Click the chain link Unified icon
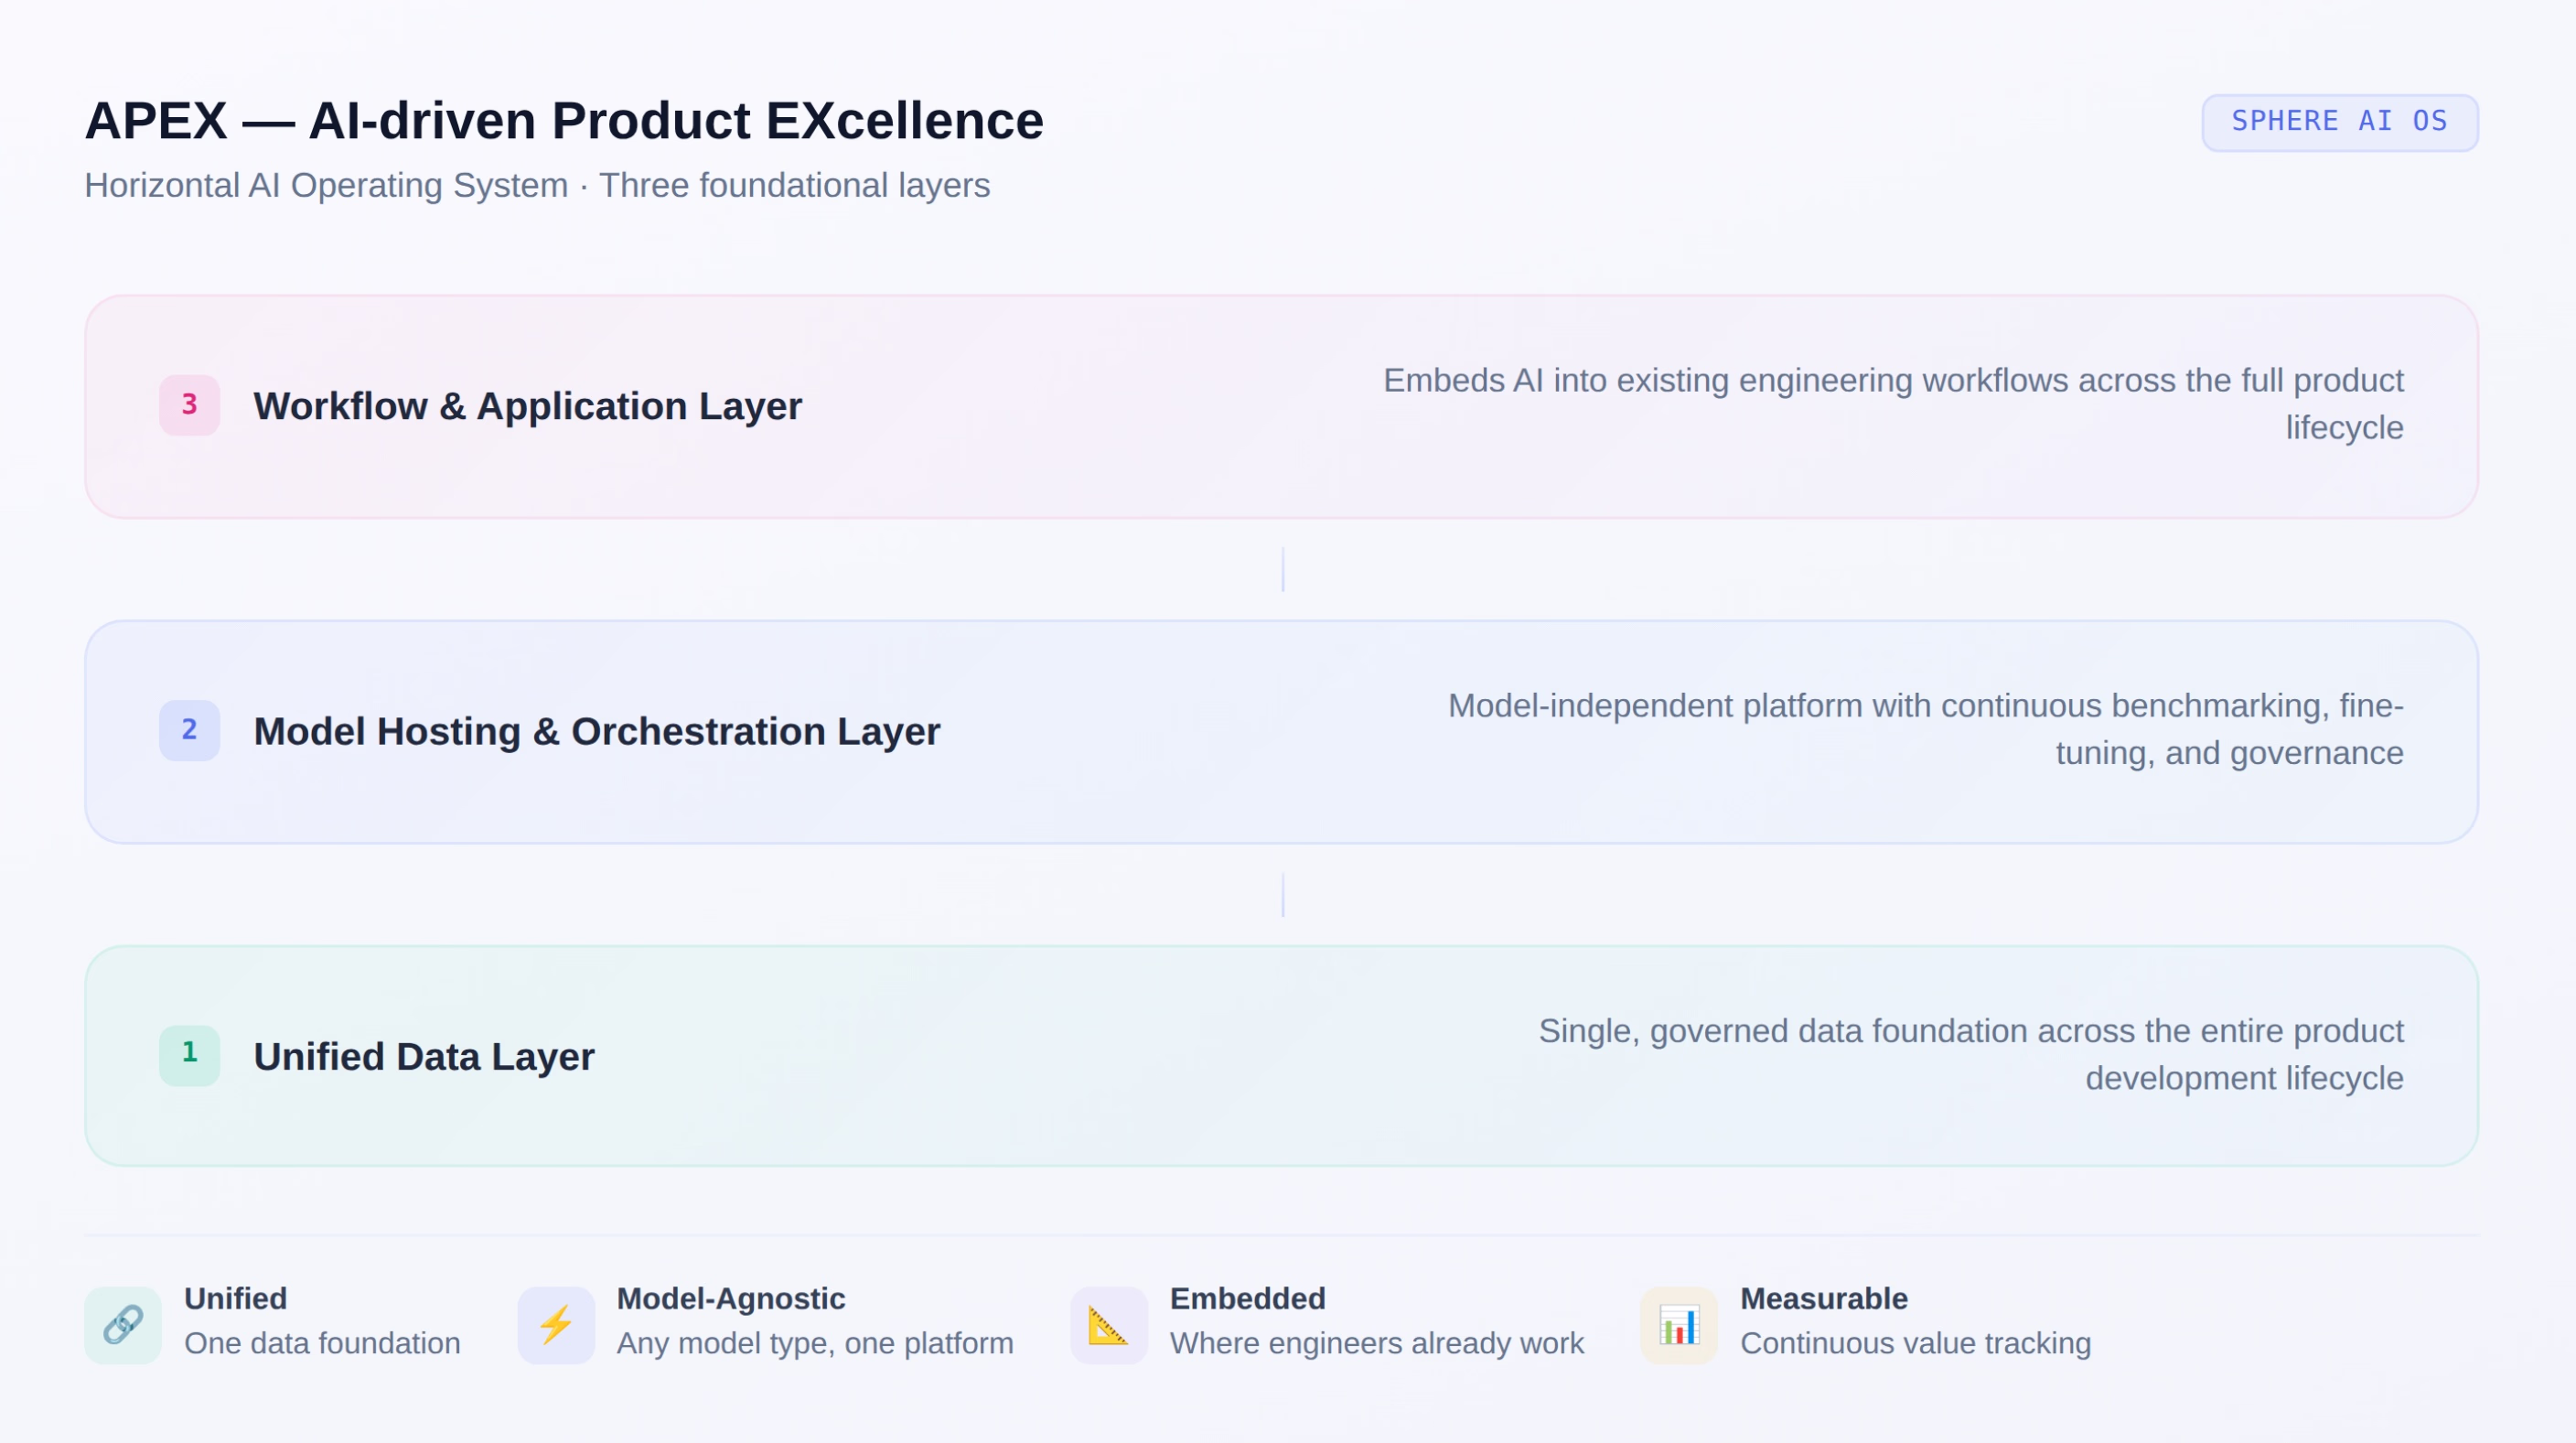The width and height of the screenshot is (2576, 1443). (122, 1325)
